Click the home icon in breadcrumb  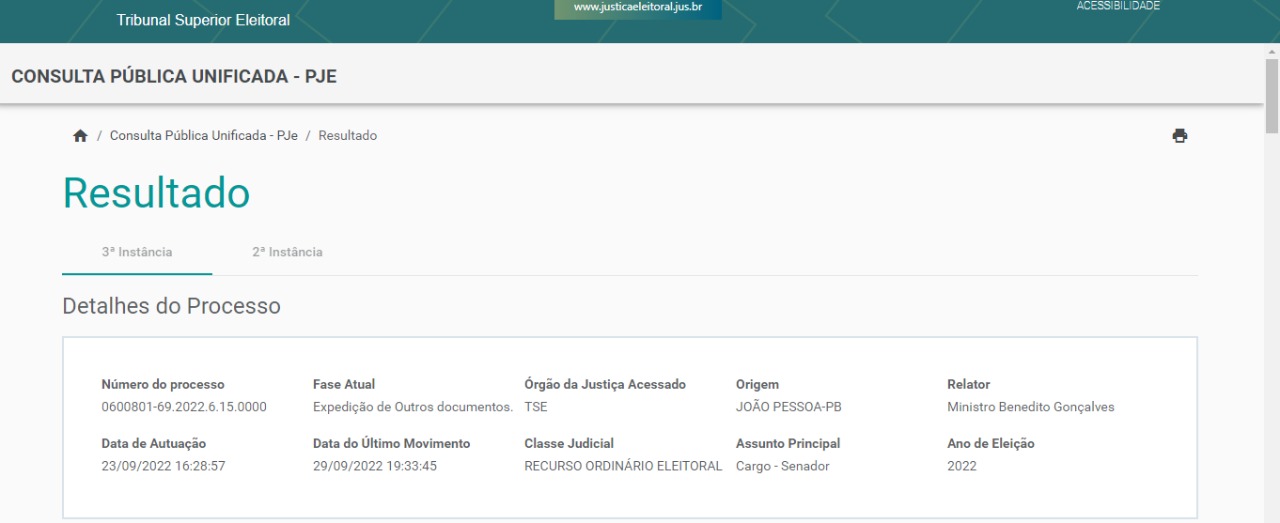pyautogui.click(x=80, y=136)
